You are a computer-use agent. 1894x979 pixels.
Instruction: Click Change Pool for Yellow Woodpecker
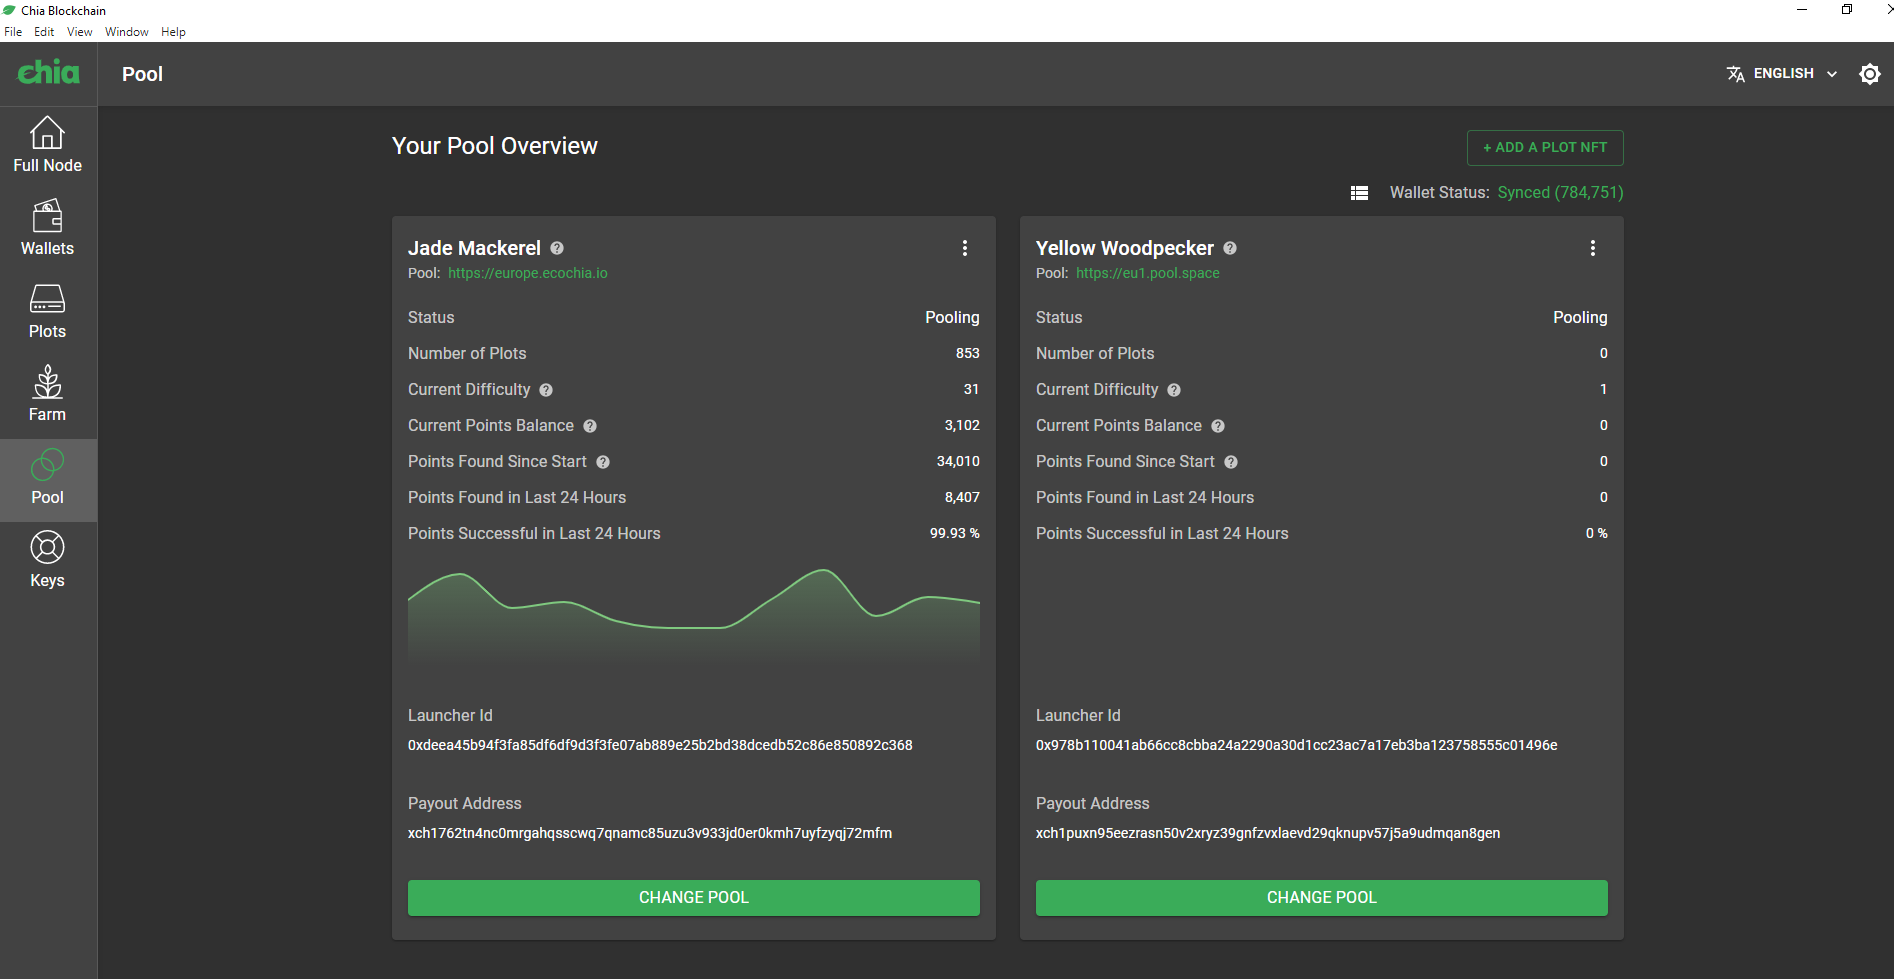tap(1322, 898)
